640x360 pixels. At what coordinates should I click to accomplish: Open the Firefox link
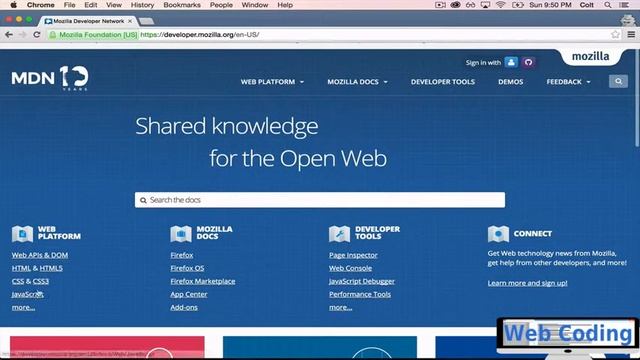tap(182, 255)
